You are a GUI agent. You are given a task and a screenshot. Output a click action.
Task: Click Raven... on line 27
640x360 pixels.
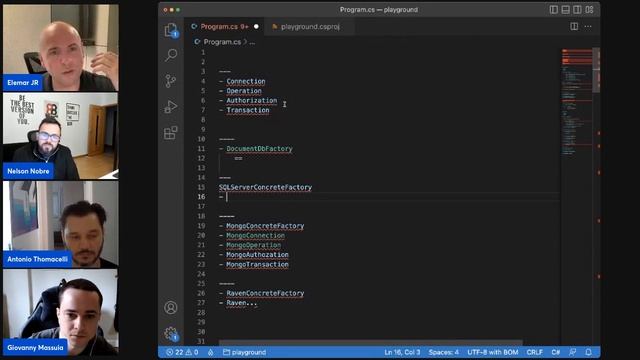pyautogui.click(x=242, y=303)
